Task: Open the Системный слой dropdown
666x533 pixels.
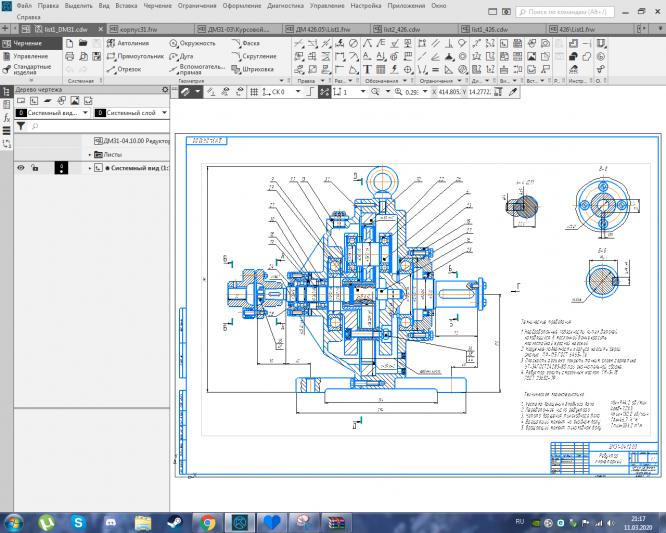Action: pos(132,114)
